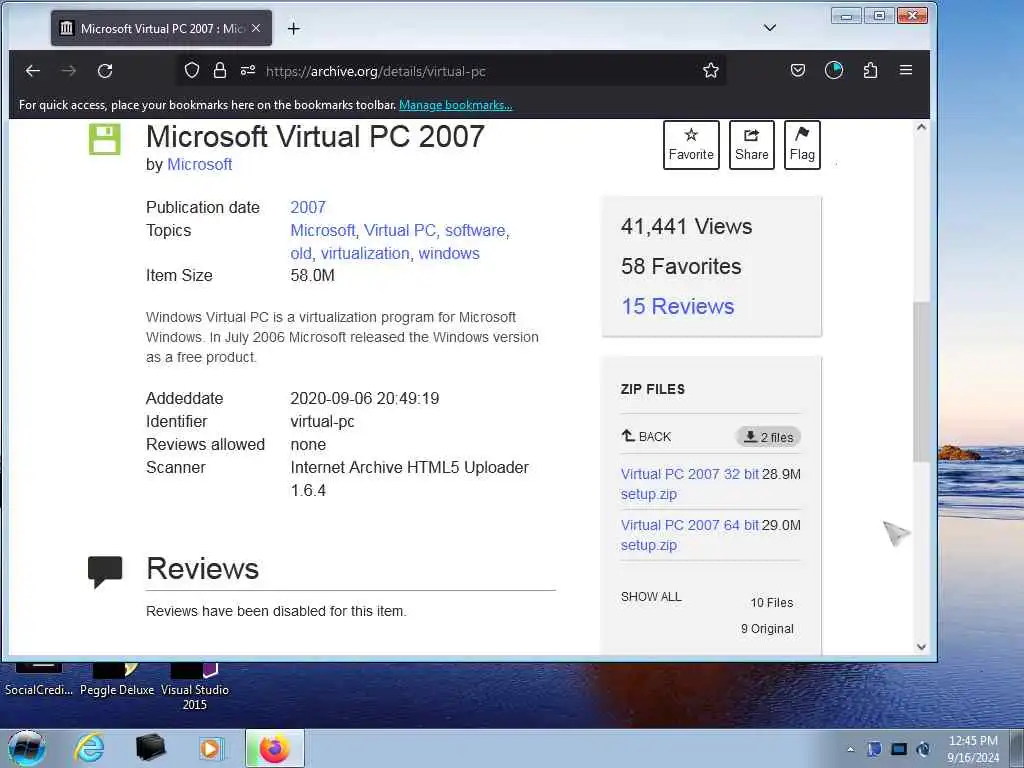
Task: Open Windows Media Player from the taskbar
Action: 211,748
